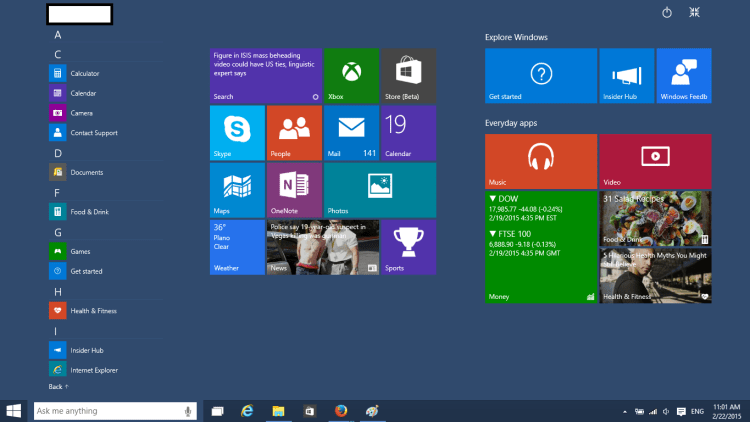Viewport: 750px width, 422px height.
Task: Open Get started in the app list
Action: (x=105, y=271)
